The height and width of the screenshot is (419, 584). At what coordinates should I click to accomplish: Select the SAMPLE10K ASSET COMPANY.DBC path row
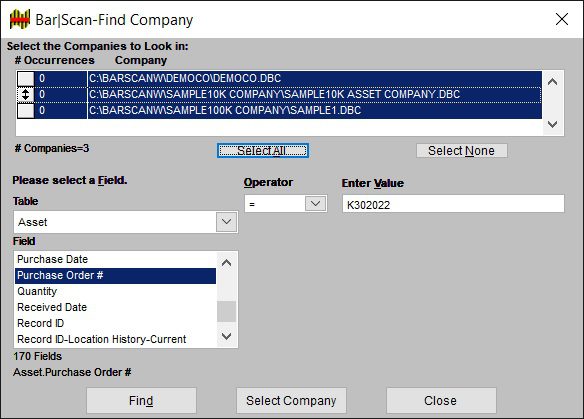315,95
